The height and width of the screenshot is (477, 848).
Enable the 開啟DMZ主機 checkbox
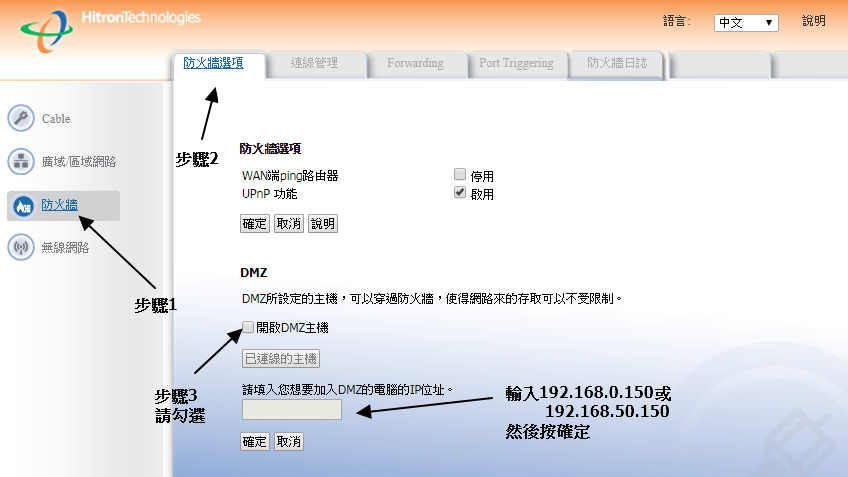(248, 327)
